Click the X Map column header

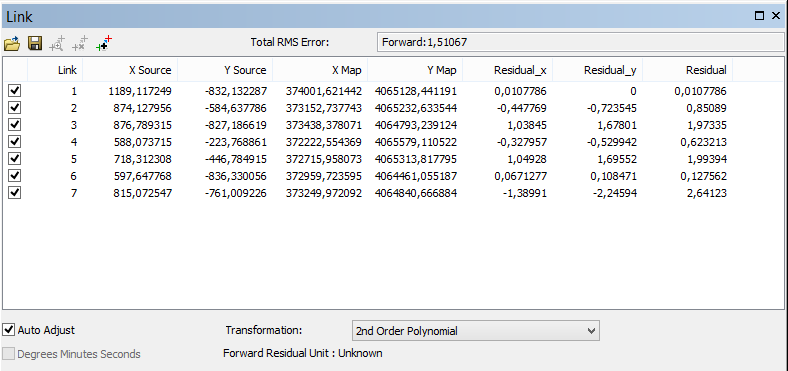pos(320,70)
